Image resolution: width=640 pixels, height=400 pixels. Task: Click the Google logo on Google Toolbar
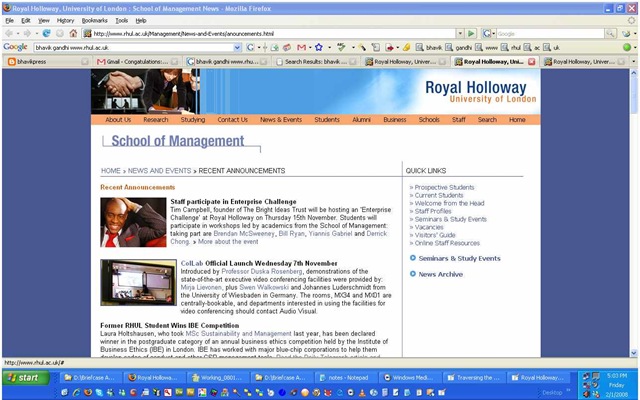click(15, 47)
